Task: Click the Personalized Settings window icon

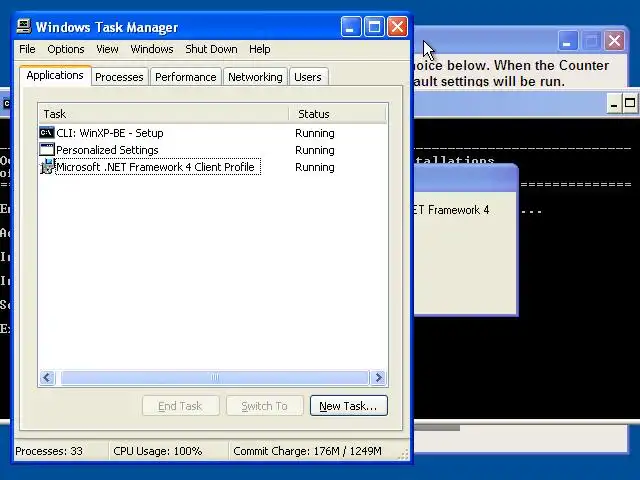Action: [47, 150]
